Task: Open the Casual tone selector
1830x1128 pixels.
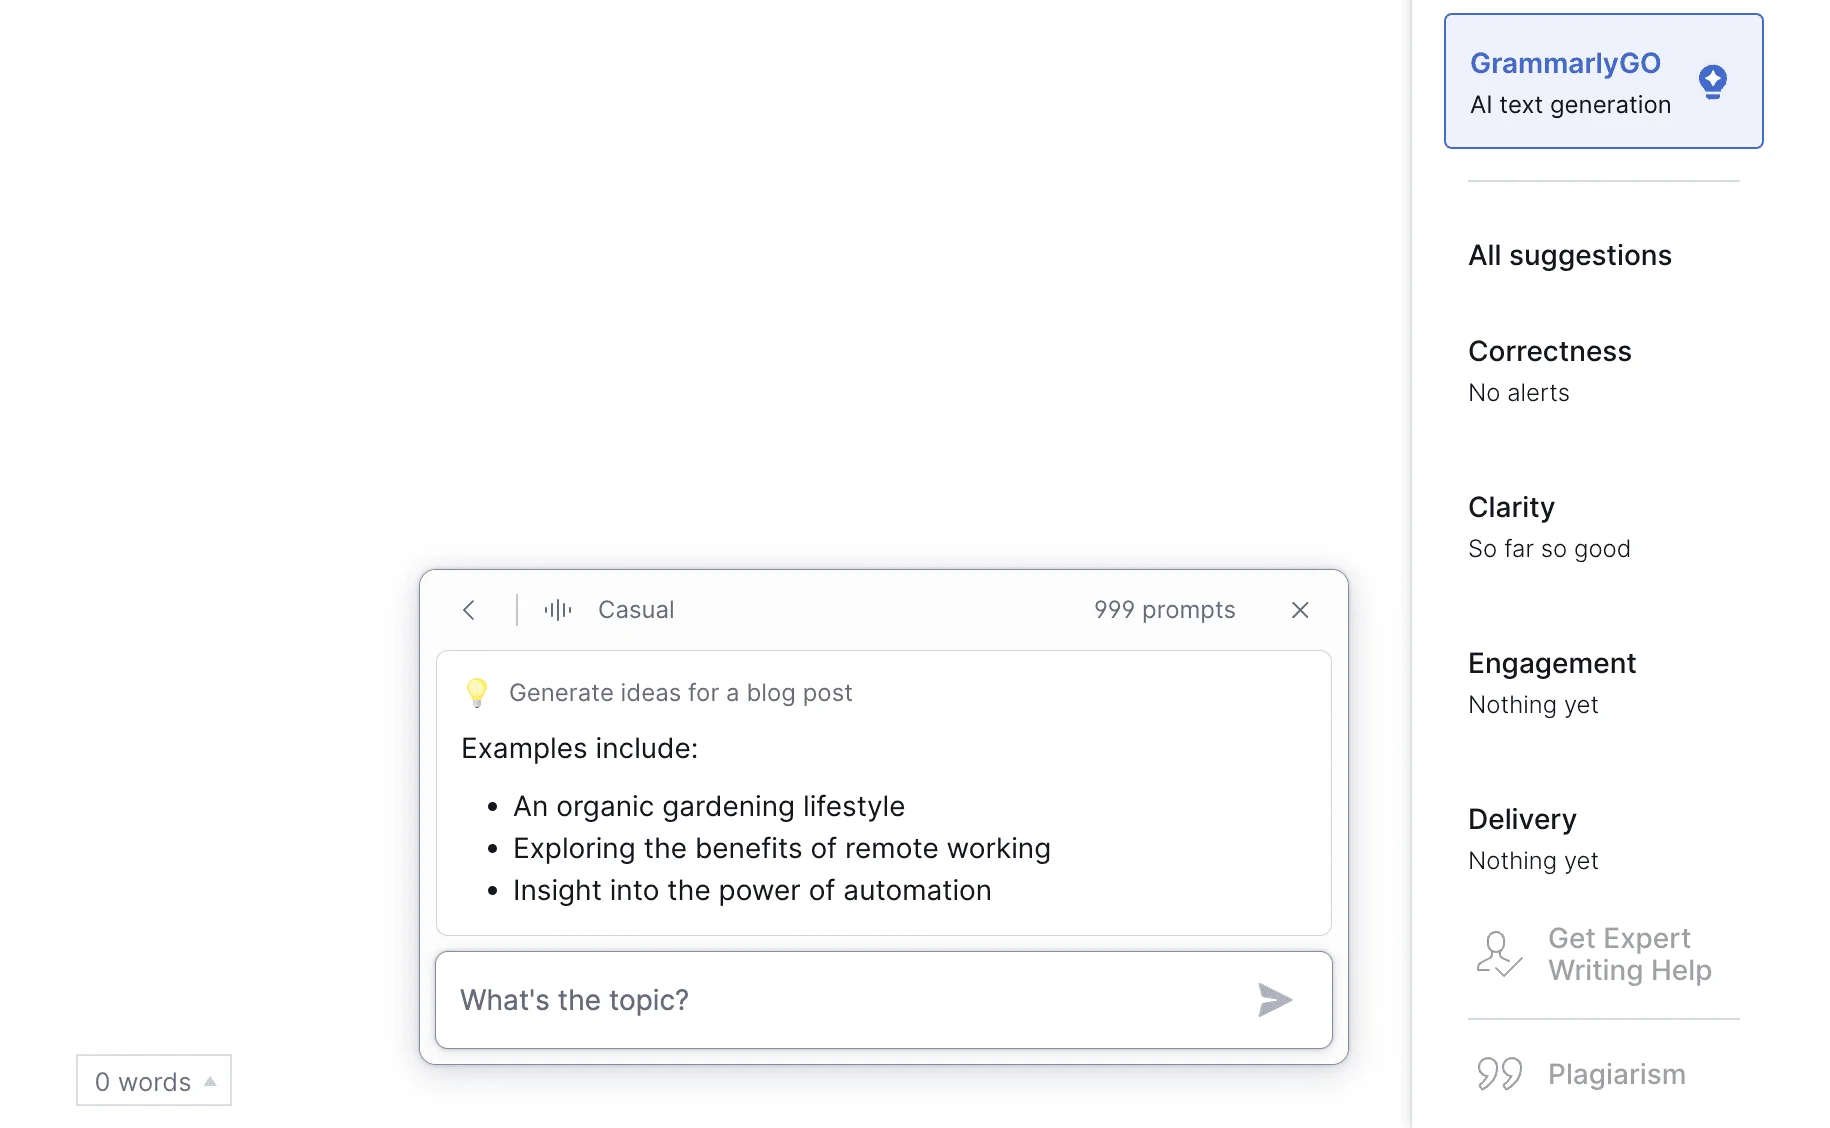Action: [x=635, y=610]
